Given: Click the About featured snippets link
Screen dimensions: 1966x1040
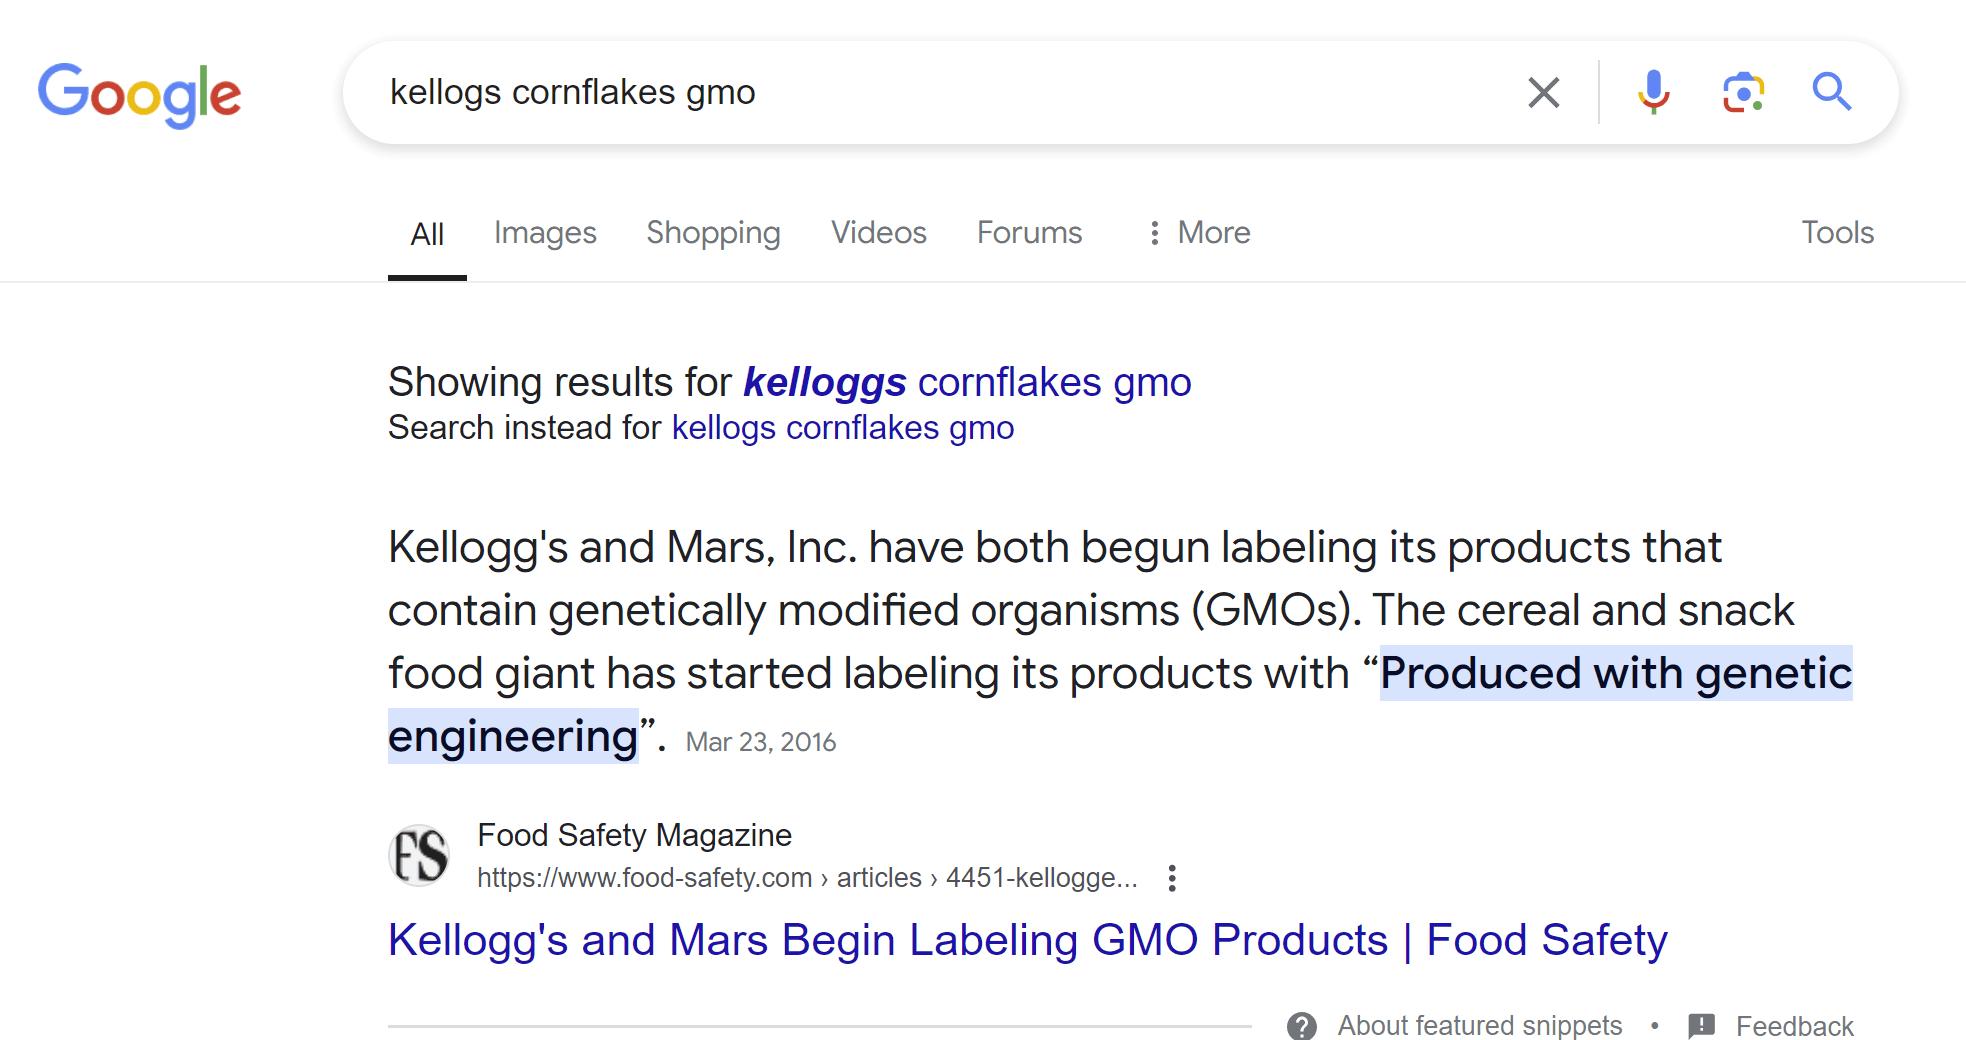Looking at the screenshot, I should click(1480, 1025).
